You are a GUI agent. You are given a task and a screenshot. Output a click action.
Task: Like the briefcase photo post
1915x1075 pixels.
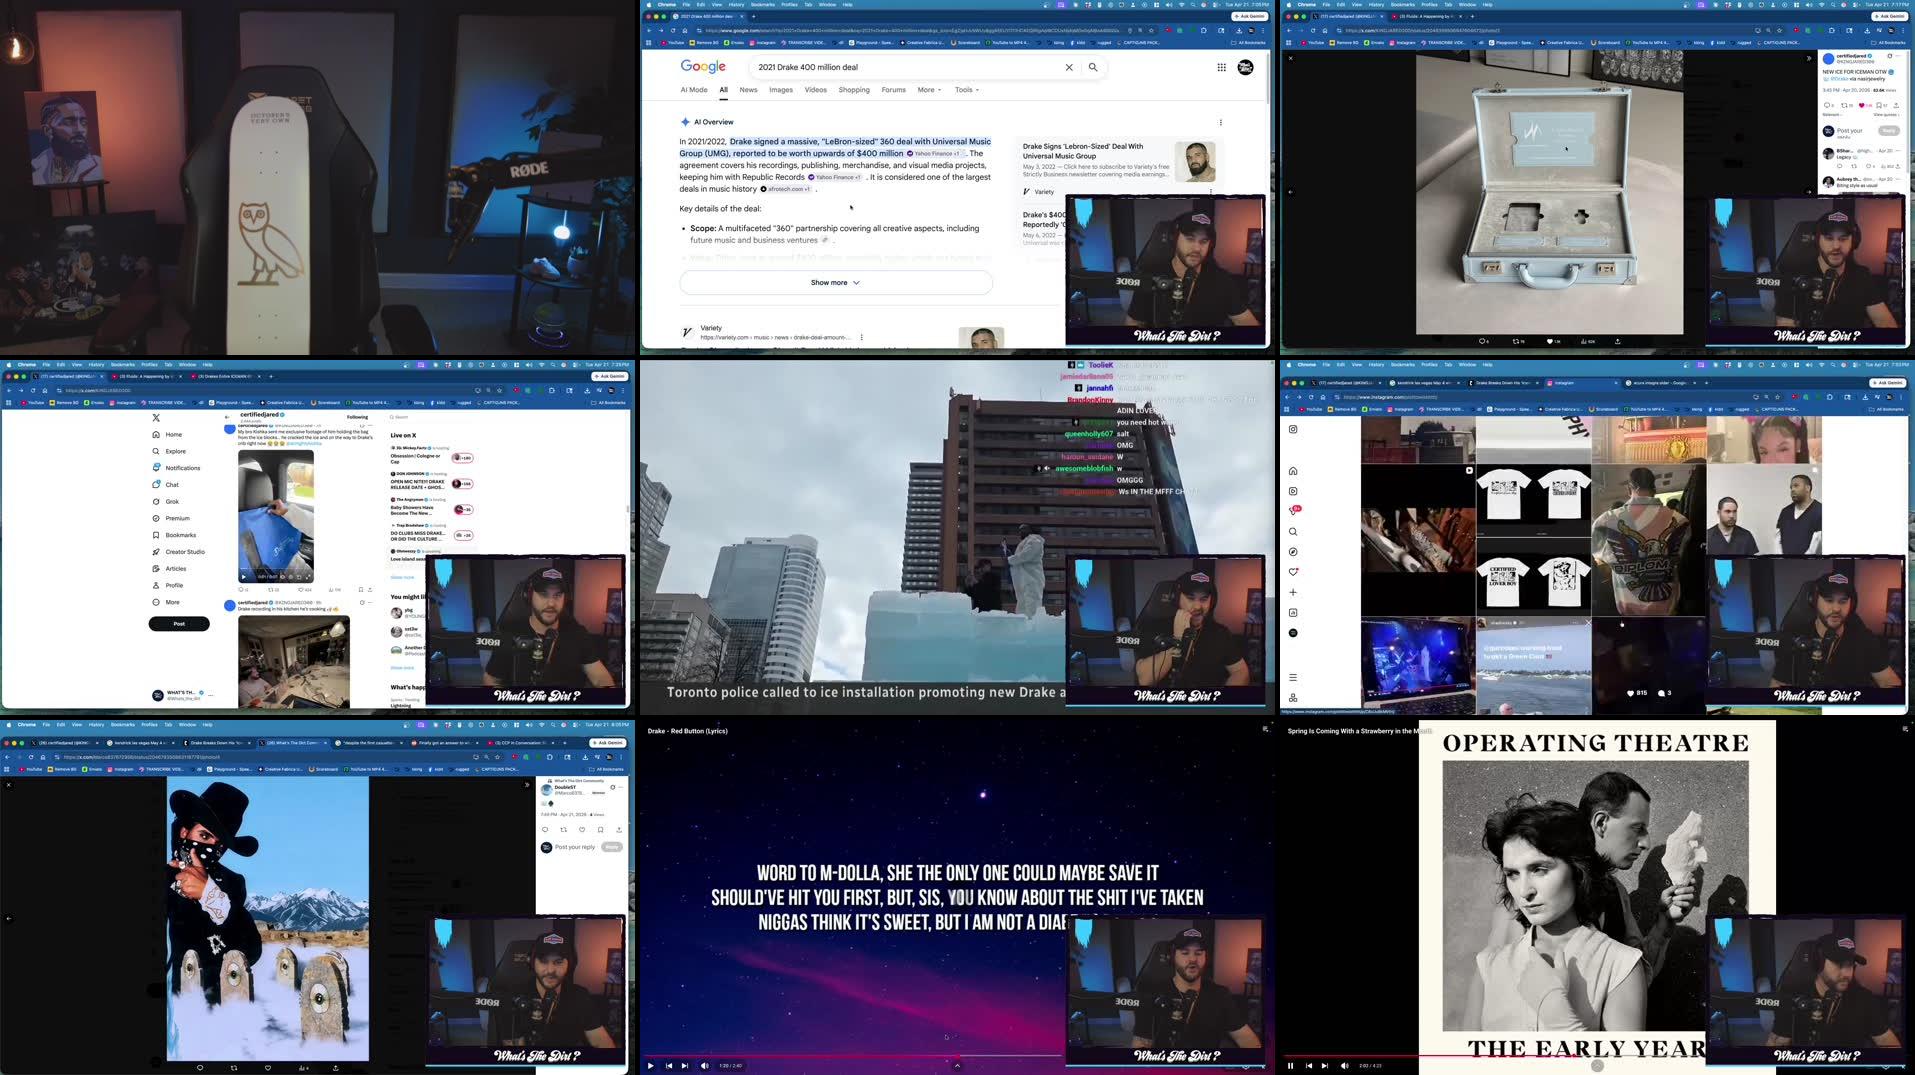coord(1551,341)
